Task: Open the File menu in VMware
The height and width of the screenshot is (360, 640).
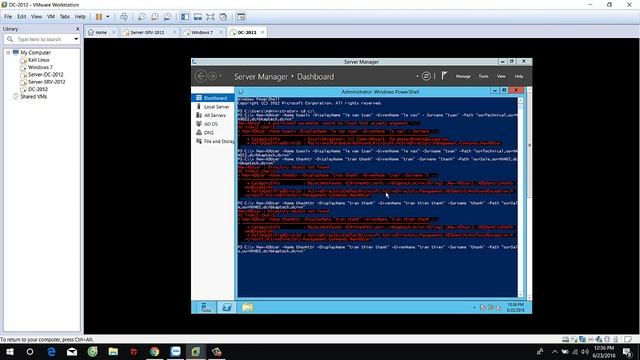Action: [x=8, y=17]
